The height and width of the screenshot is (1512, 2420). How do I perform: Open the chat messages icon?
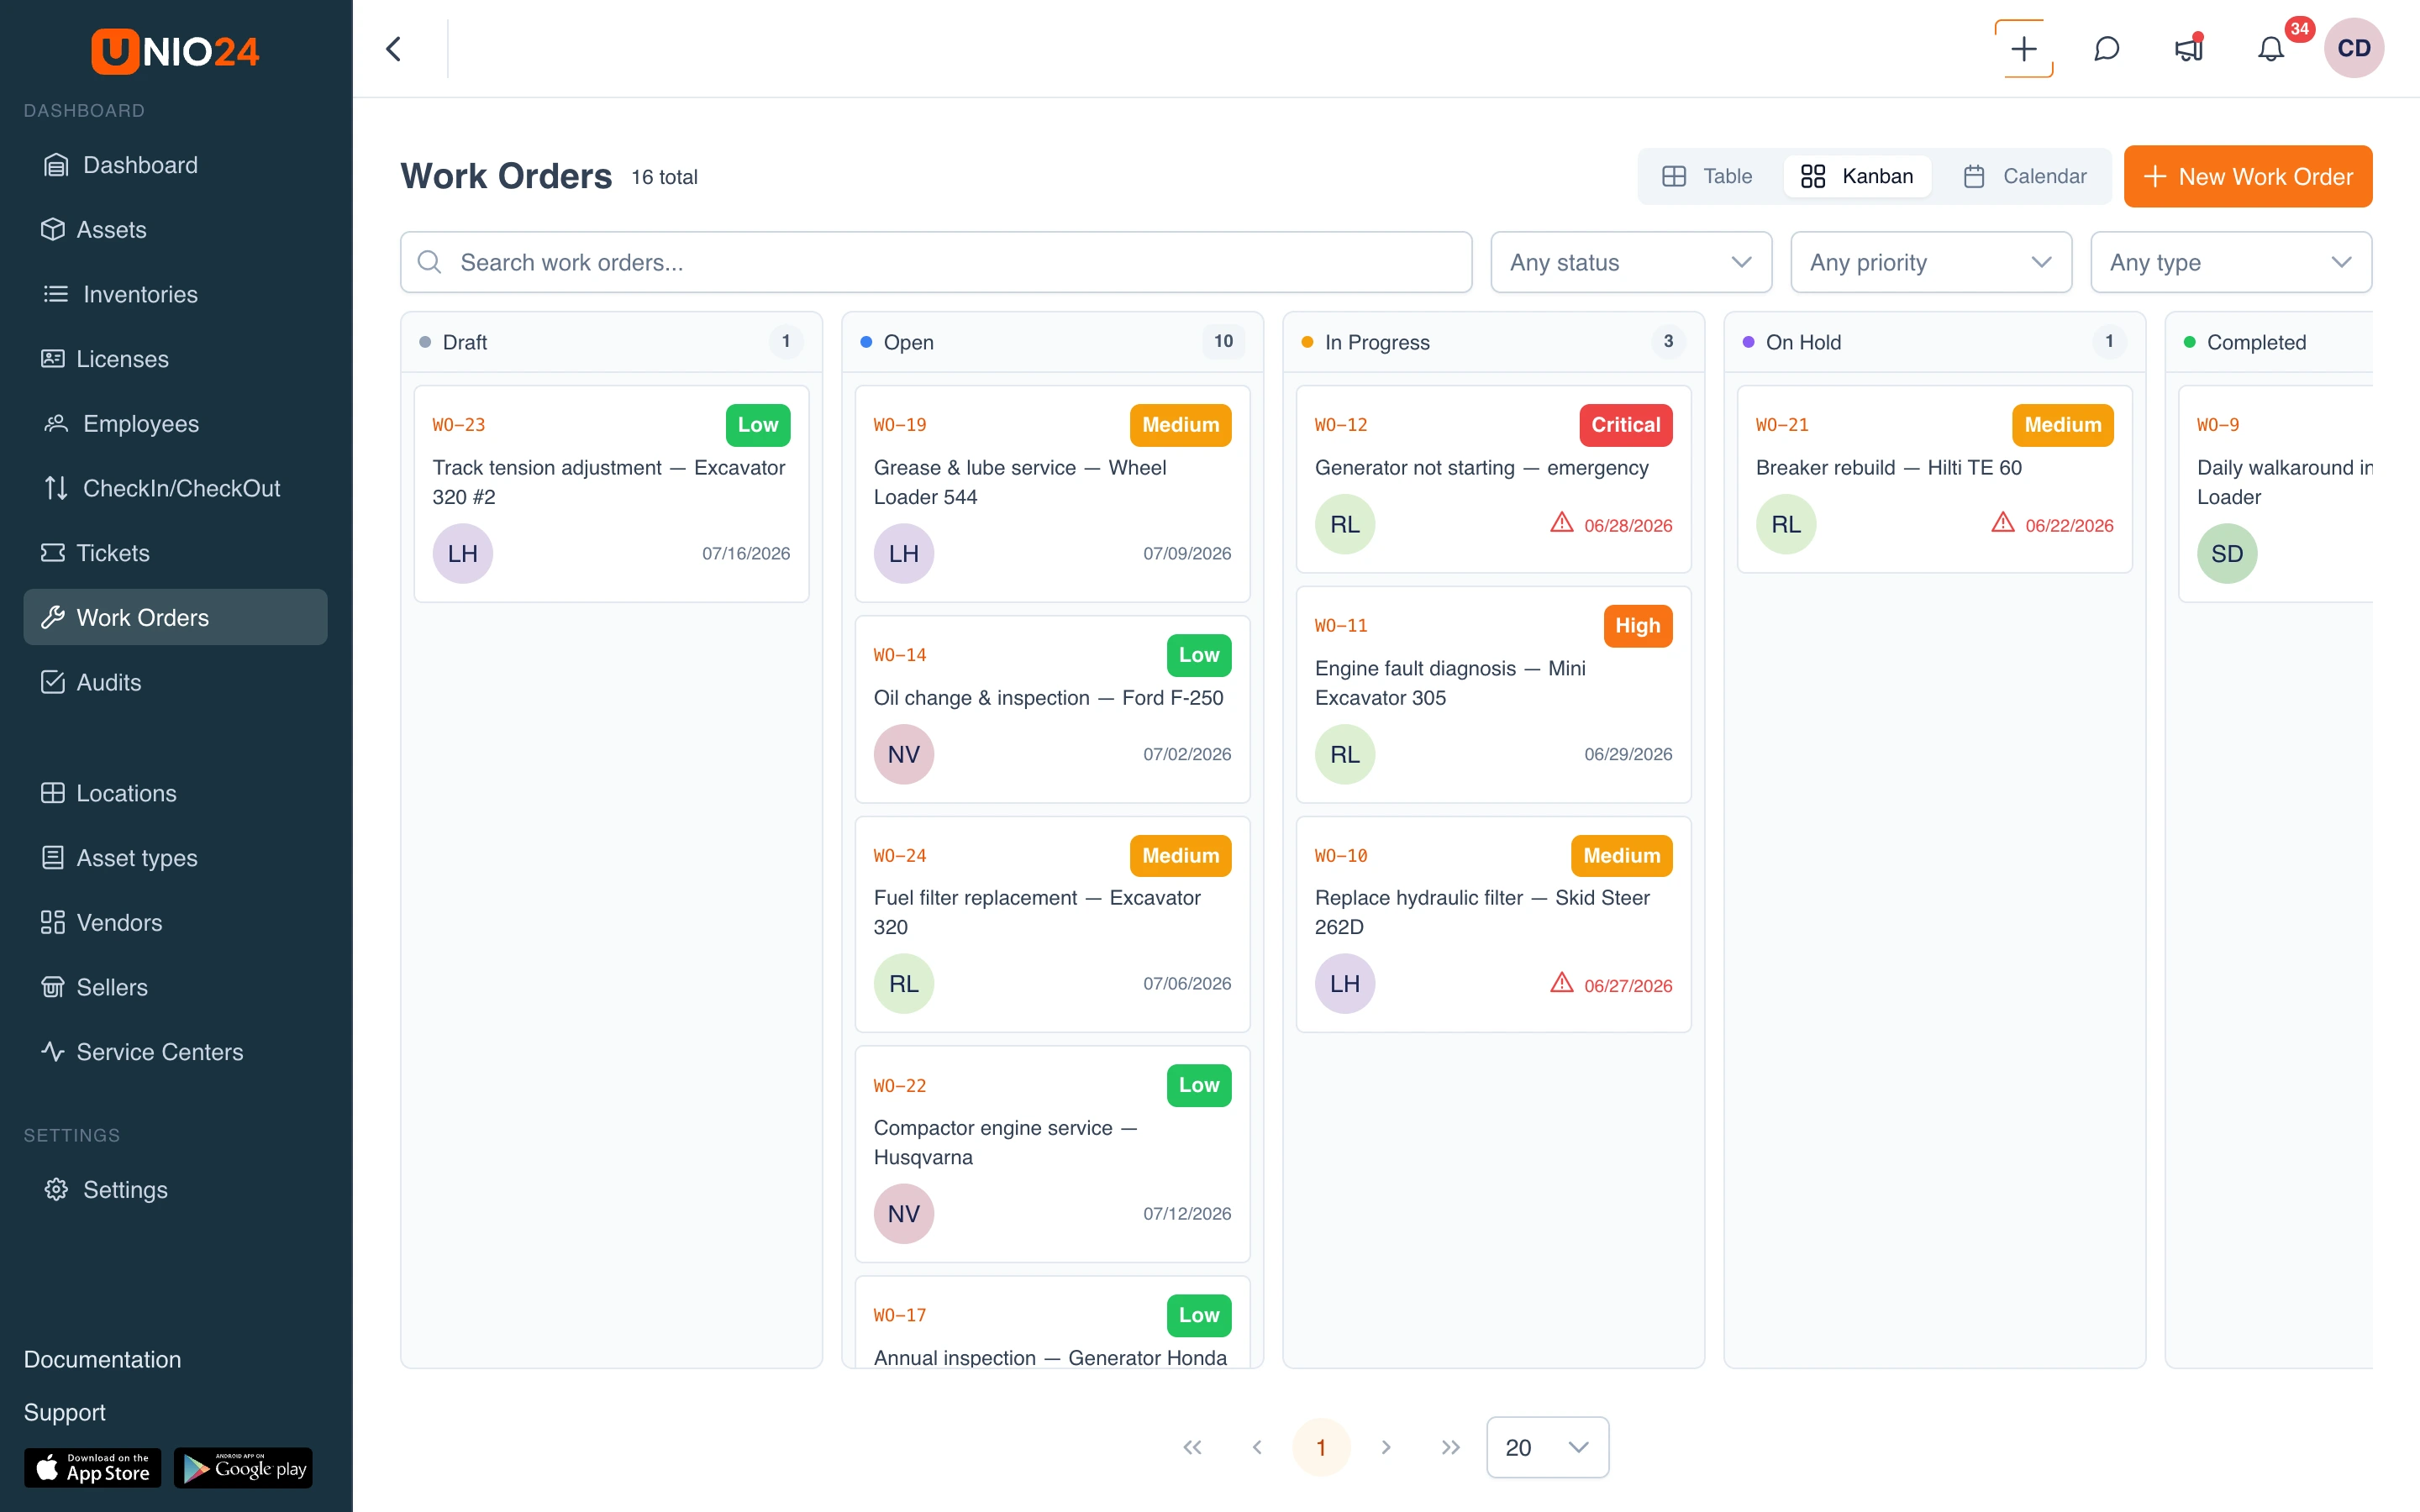coord(2106,48)
